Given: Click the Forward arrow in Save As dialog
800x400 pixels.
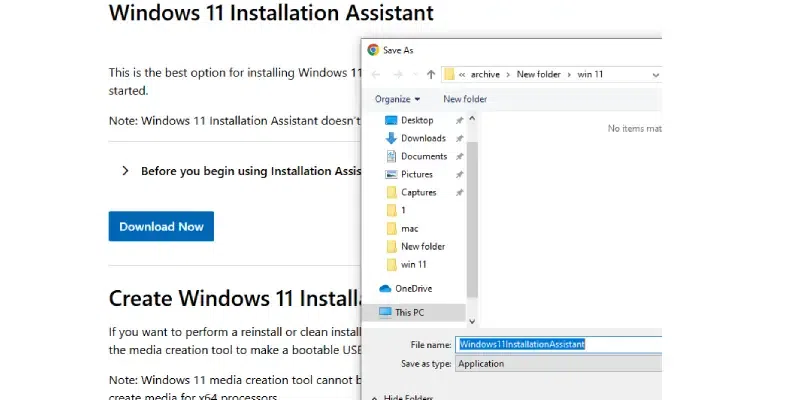Looking at the screenshot, I should pyautogui.click(x=398, y=74).
